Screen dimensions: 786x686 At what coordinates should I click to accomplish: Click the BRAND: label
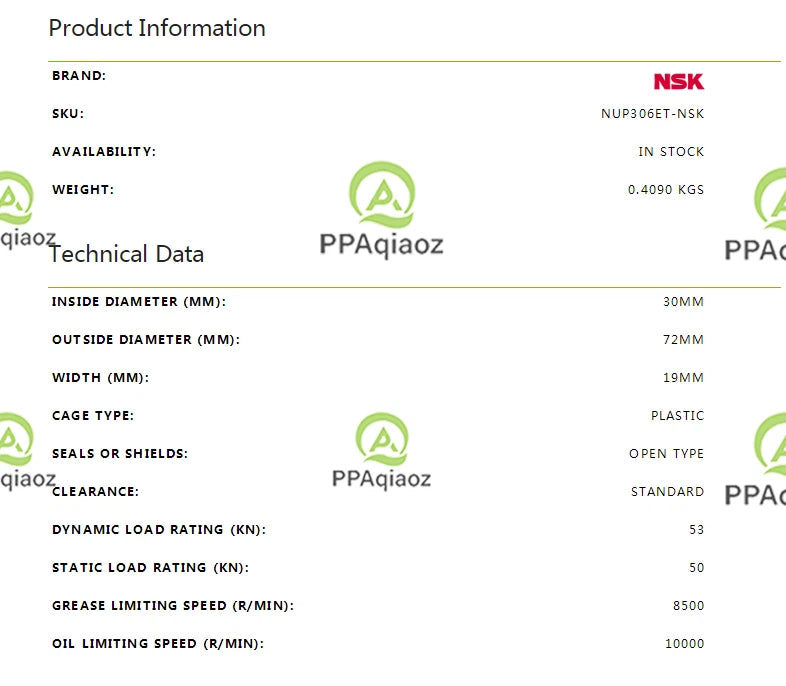pos(79,76)
